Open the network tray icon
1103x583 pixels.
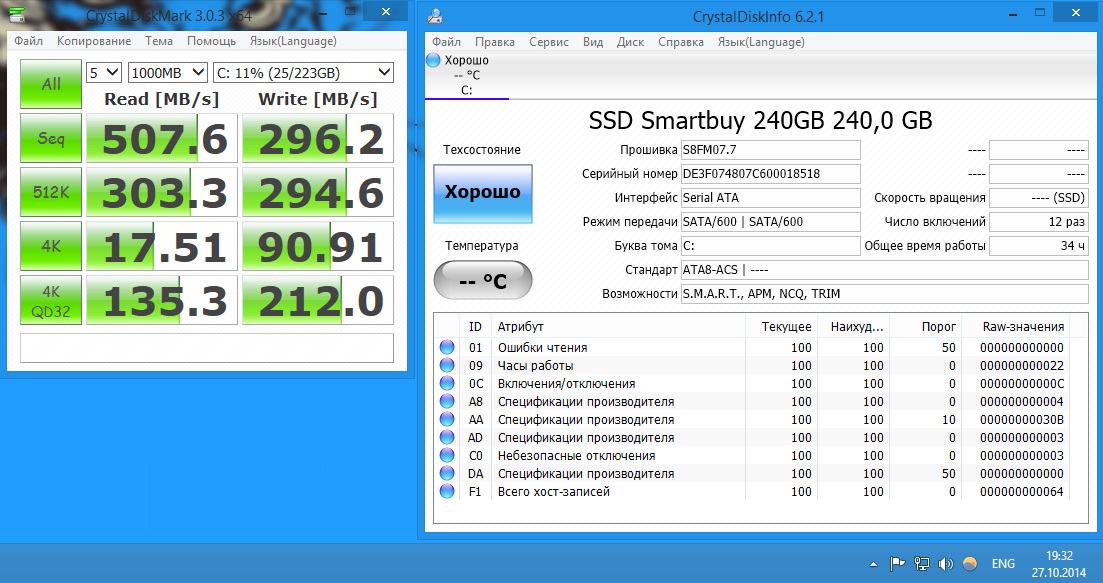922,563
